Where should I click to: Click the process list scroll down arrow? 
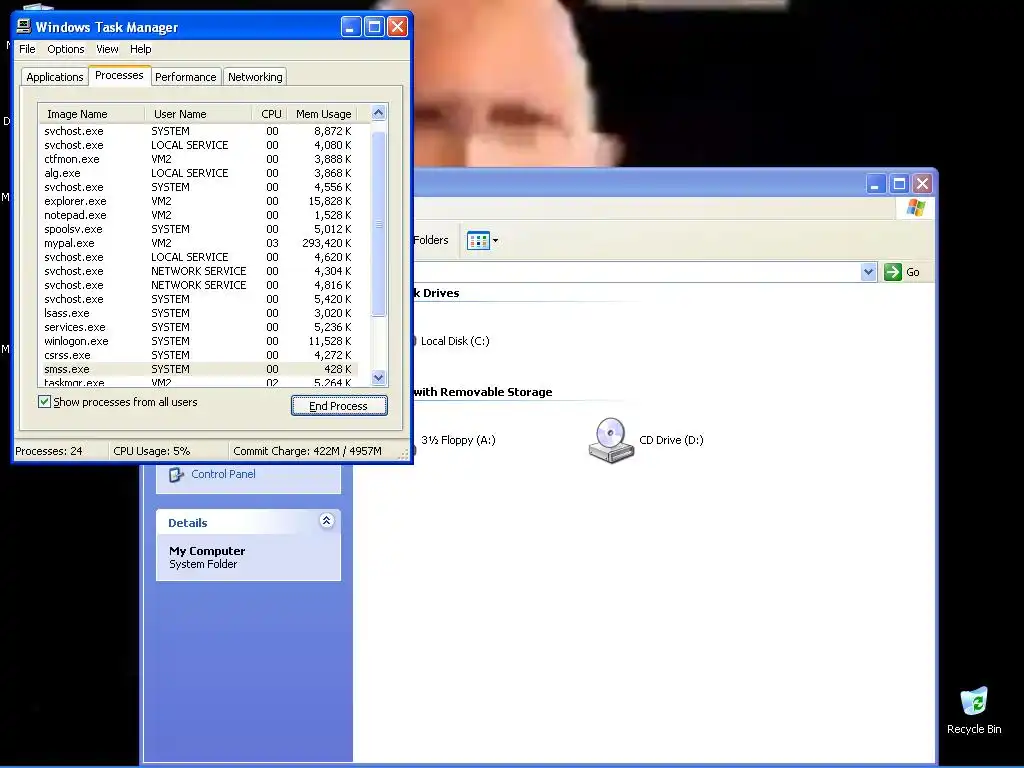[379, 377]
